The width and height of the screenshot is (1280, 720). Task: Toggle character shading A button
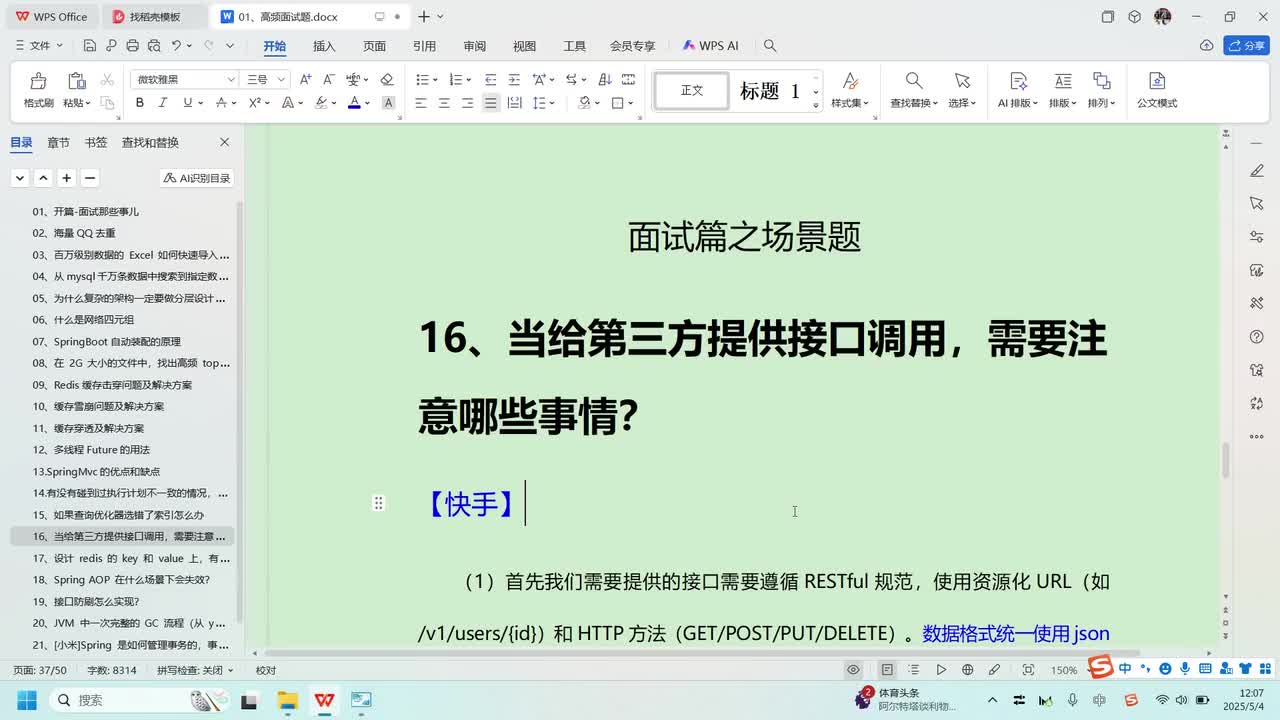point(389,103)
